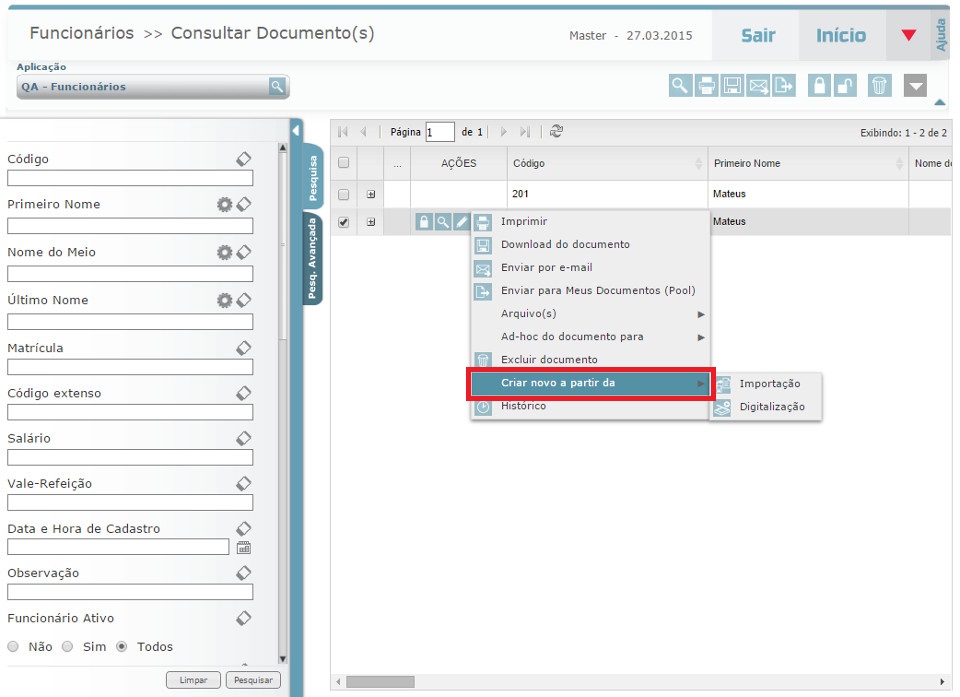960x697 pixels.
Task: Select Histórico in the context menu
Action: coord(523,407)
